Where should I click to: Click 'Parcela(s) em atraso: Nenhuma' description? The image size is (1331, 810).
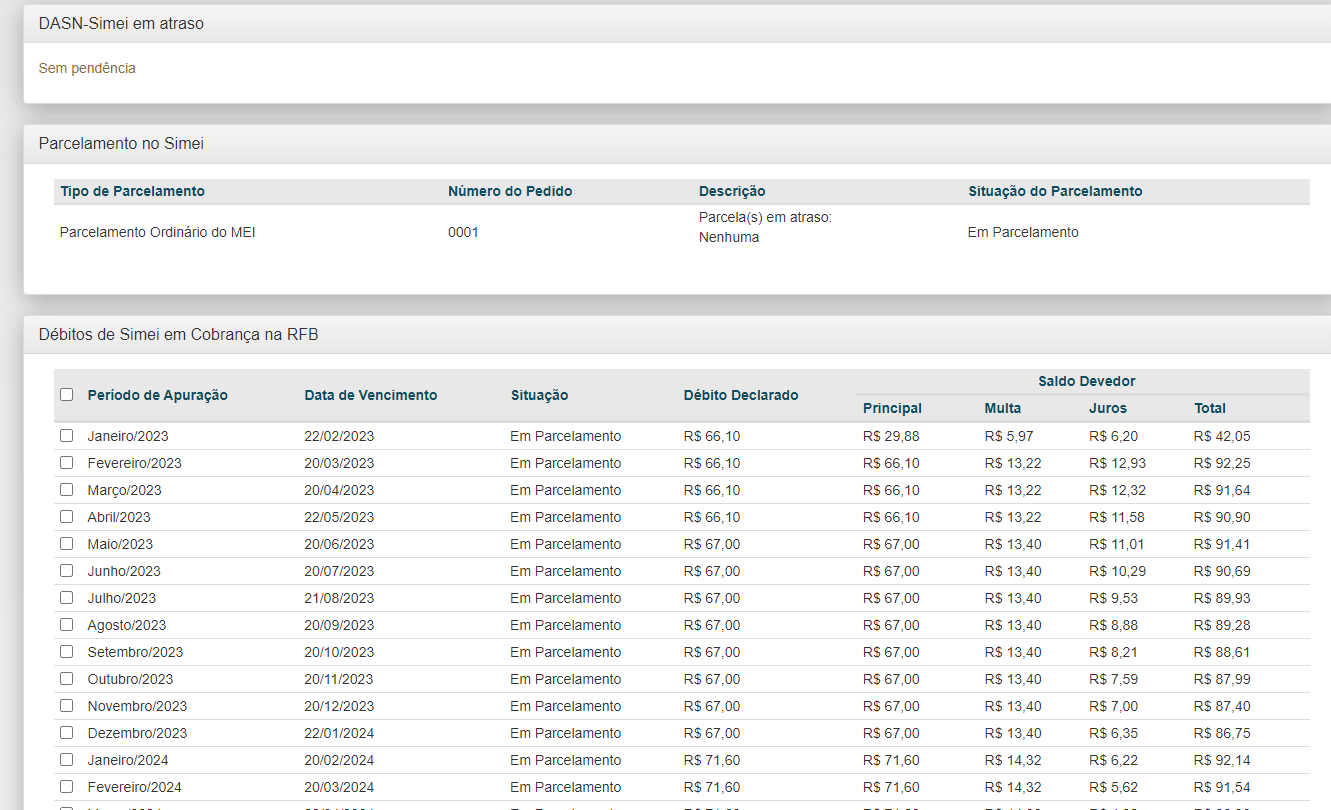[765, 227]
